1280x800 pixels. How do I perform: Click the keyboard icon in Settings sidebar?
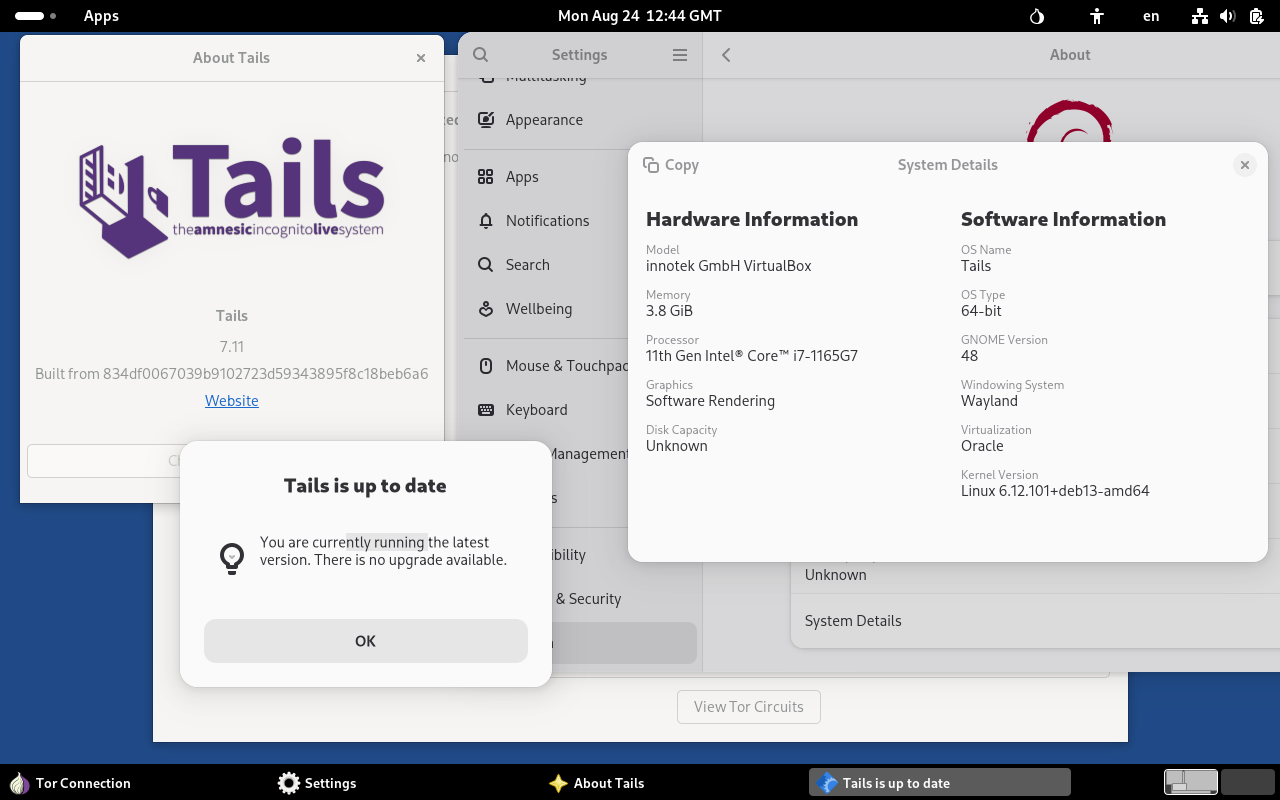coord(486,410)
